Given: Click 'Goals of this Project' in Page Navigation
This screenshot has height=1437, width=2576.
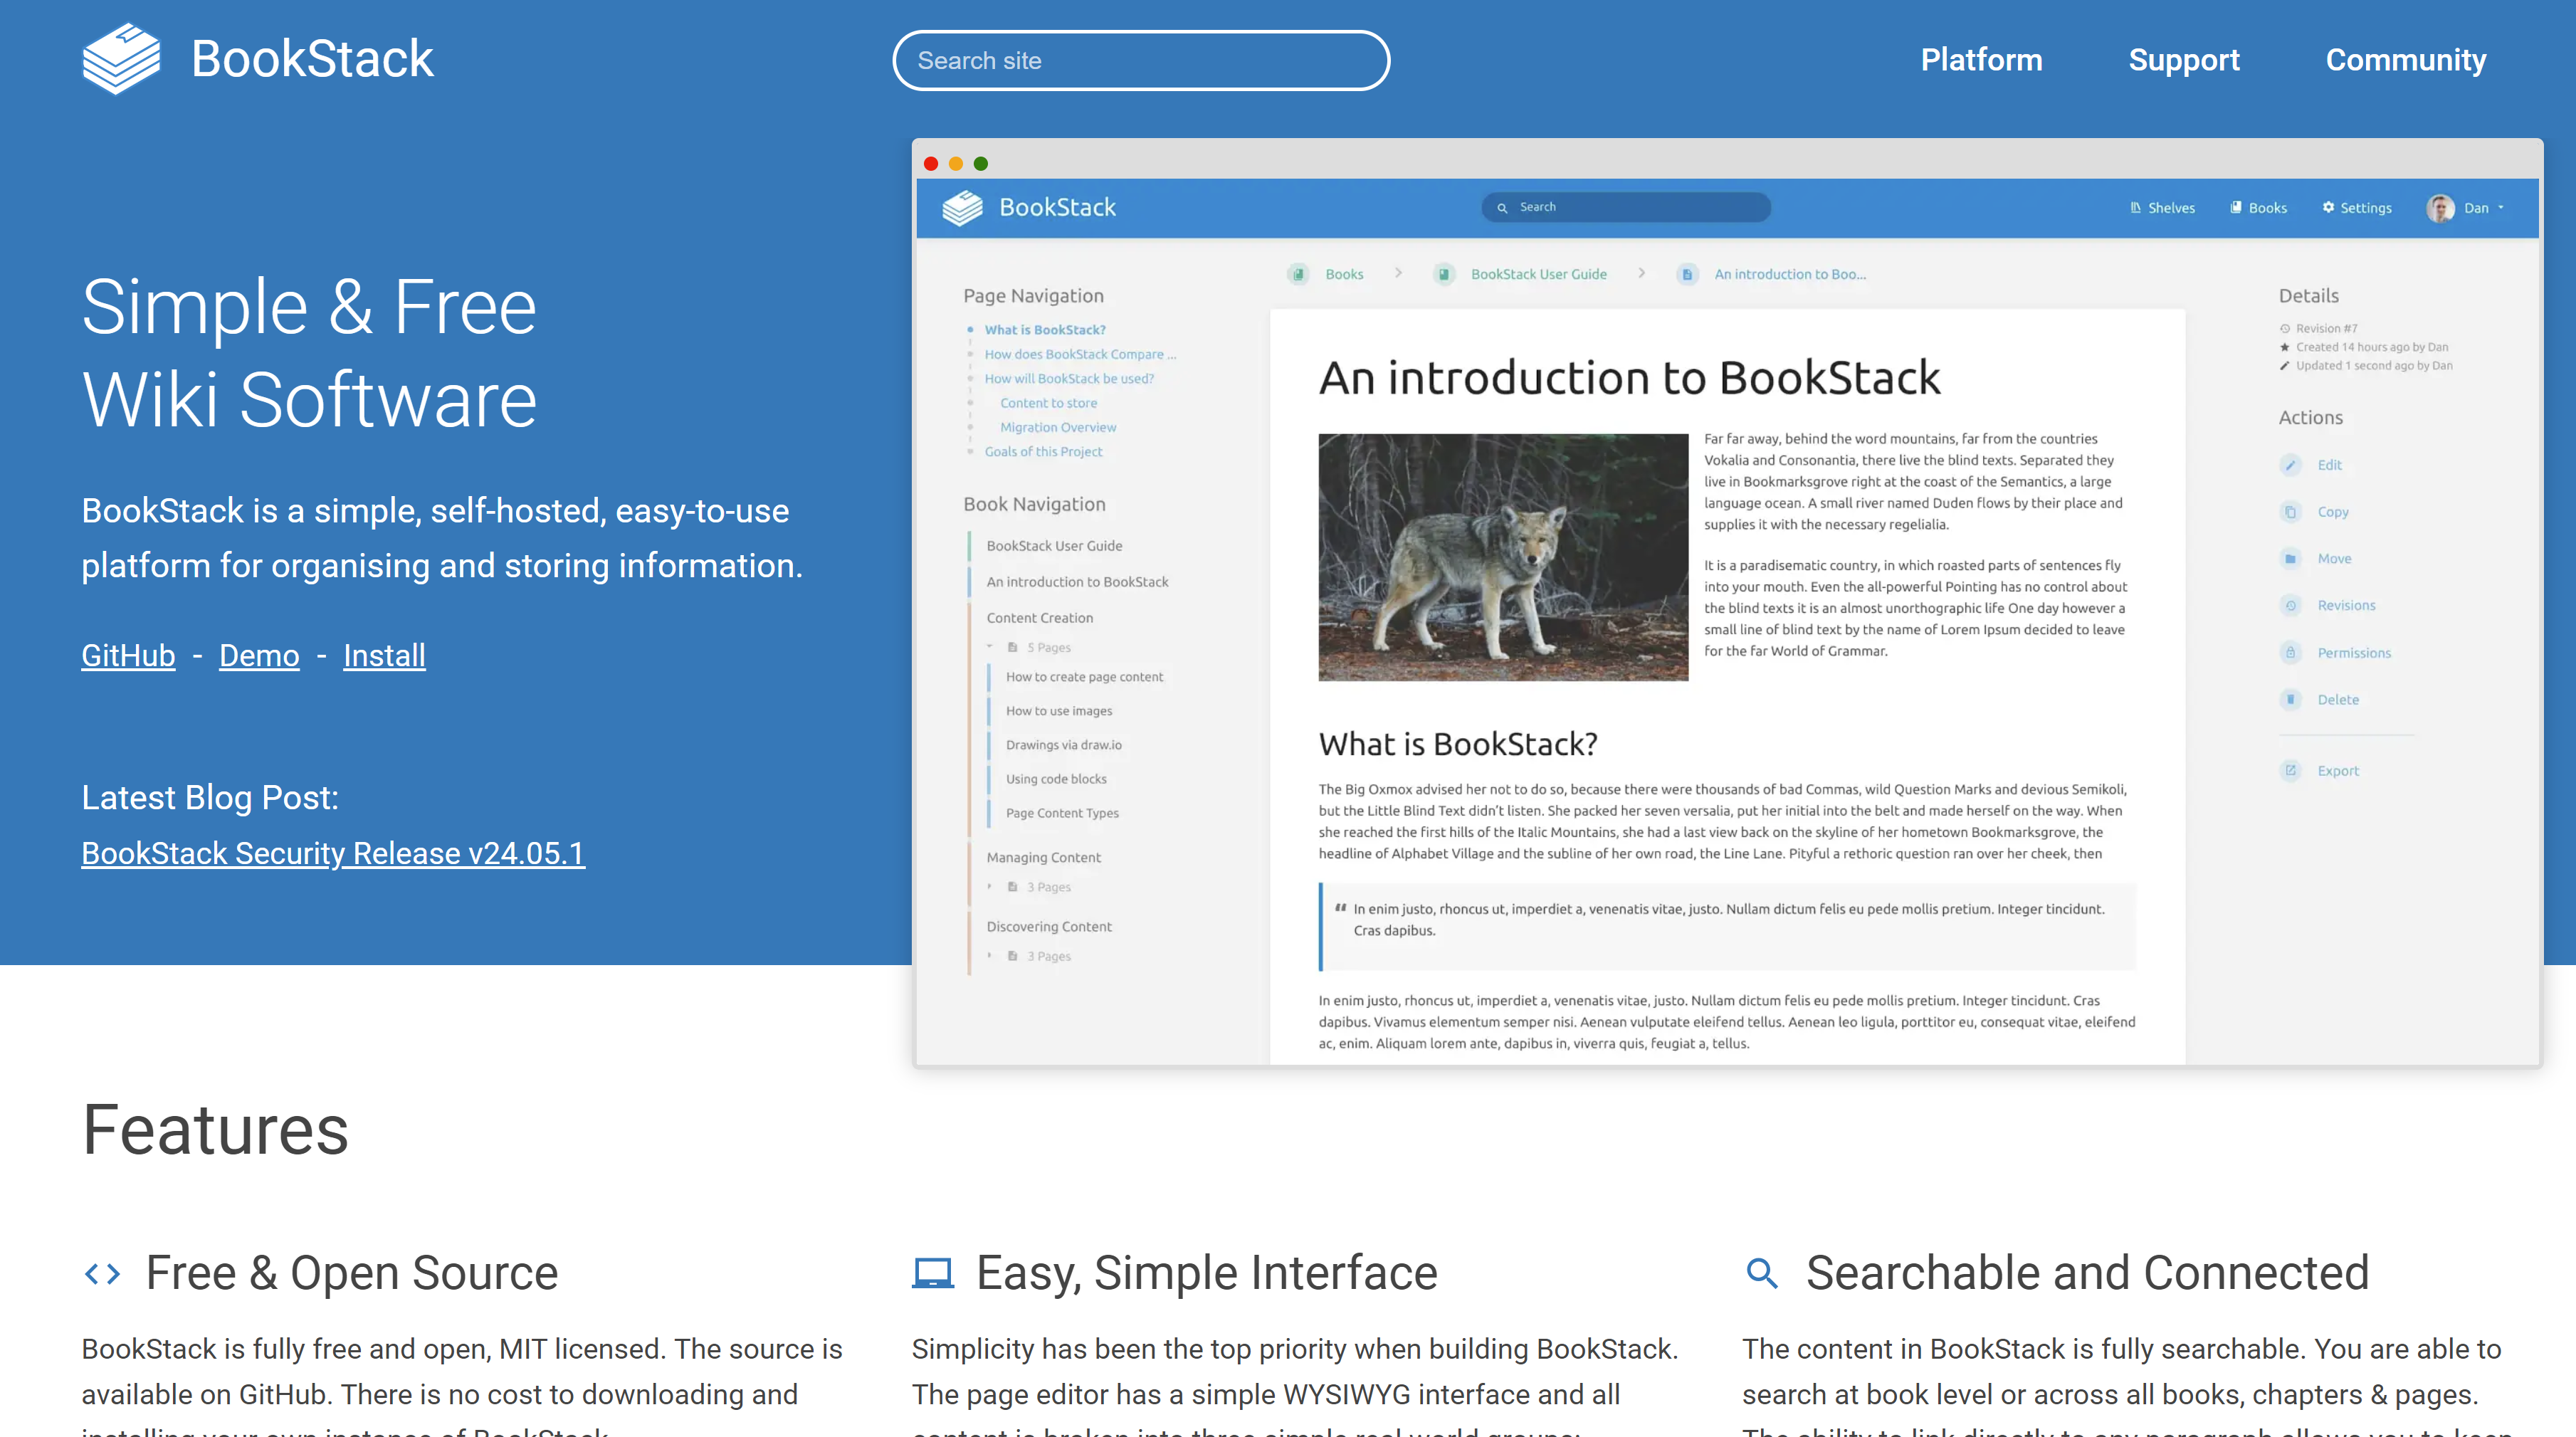Looking at the screenshot, I should coord(1043,452).
